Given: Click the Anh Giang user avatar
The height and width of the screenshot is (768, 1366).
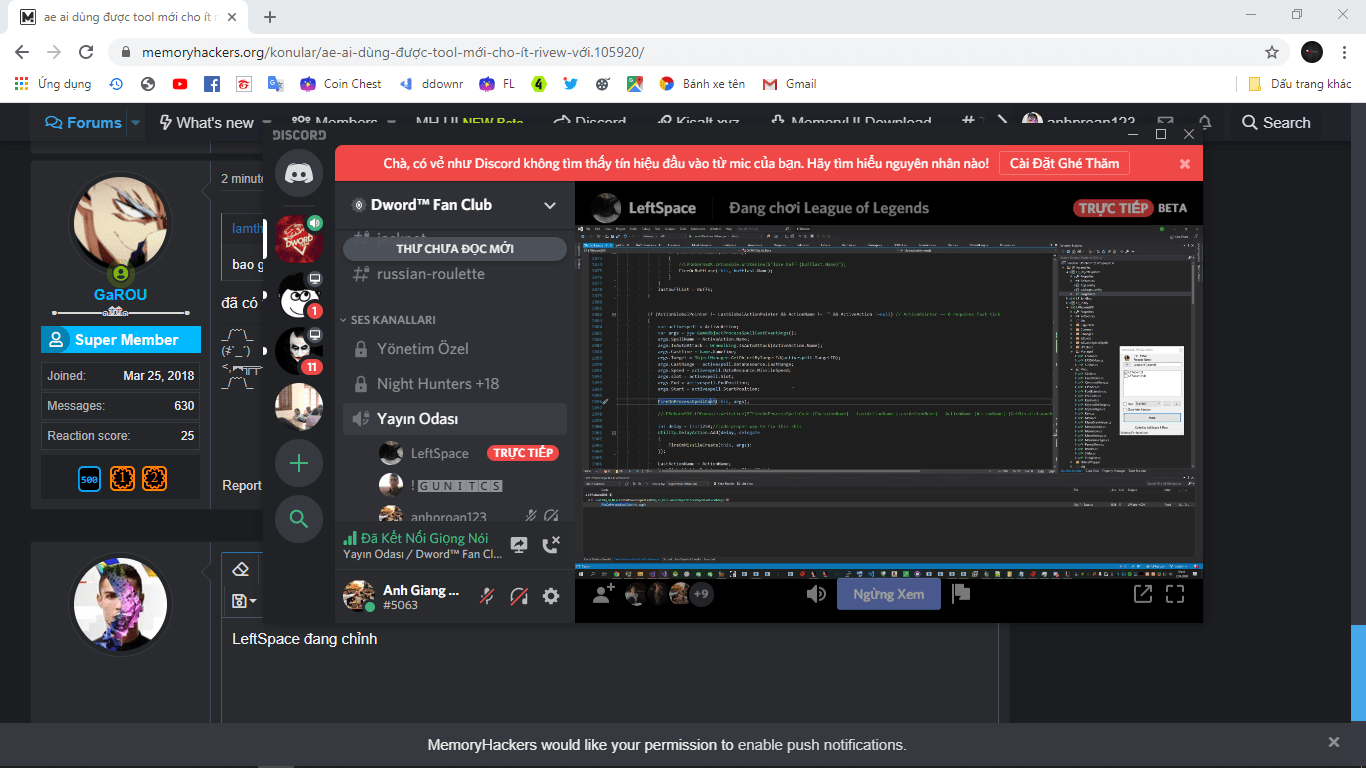Looking at the screenshot, I should (359, 596).
